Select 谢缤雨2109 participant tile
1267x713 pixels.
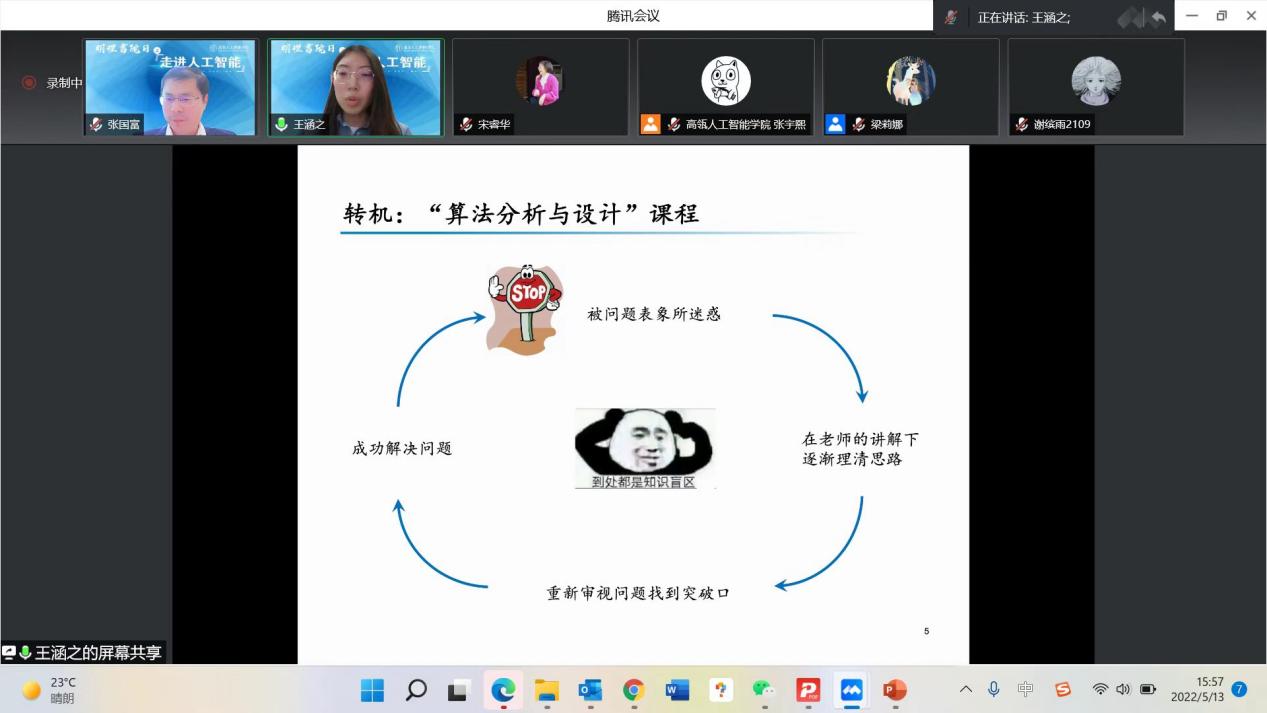(1095, 87)
